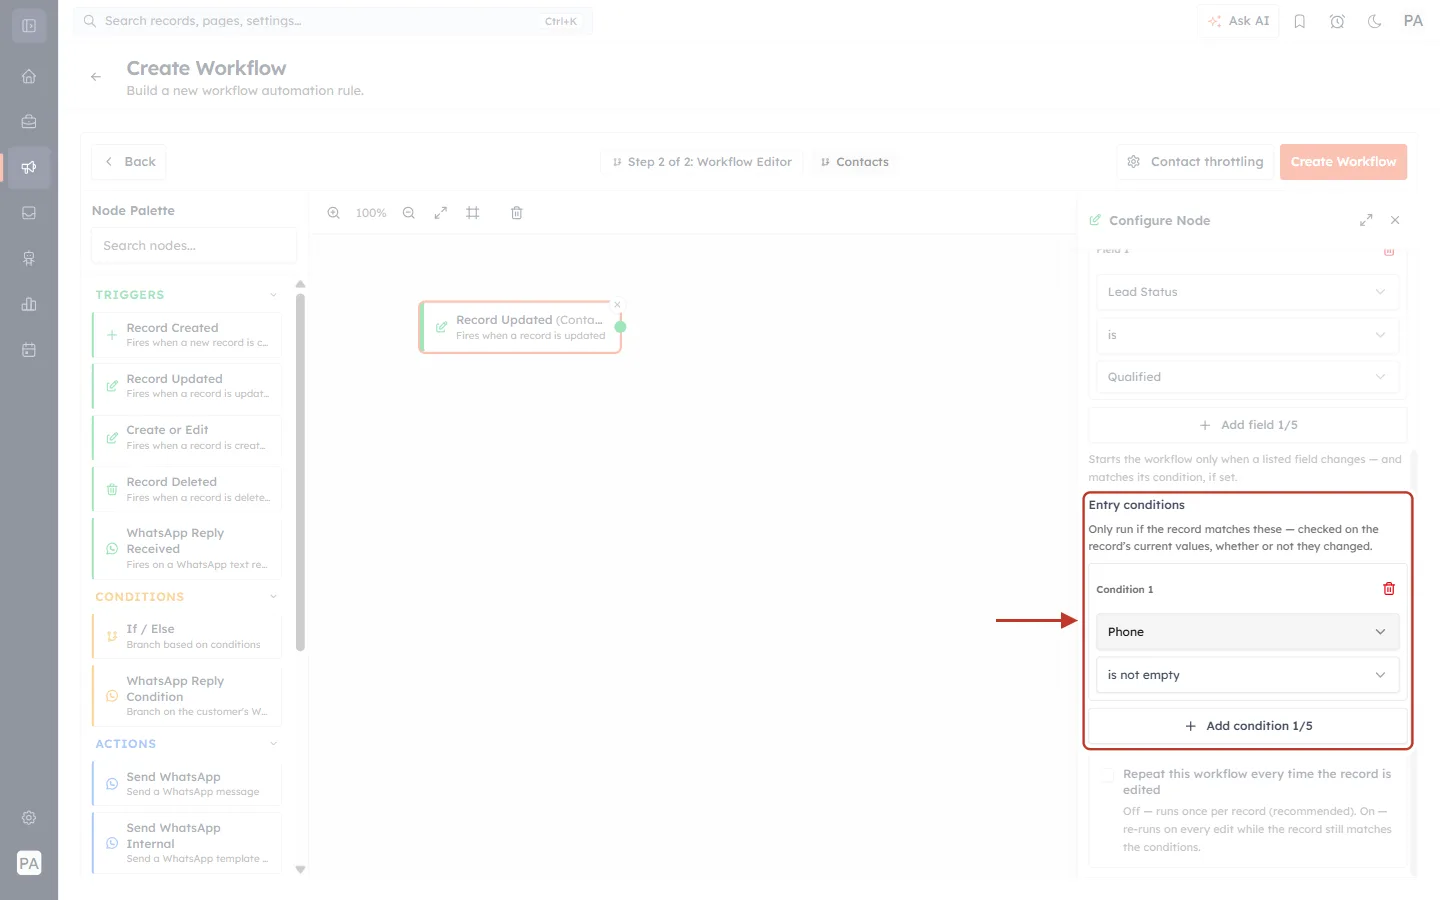Select the Send WhatsApp action node
The width and height of the screenshot is (1440, 900).
click(x=187, y=784)
